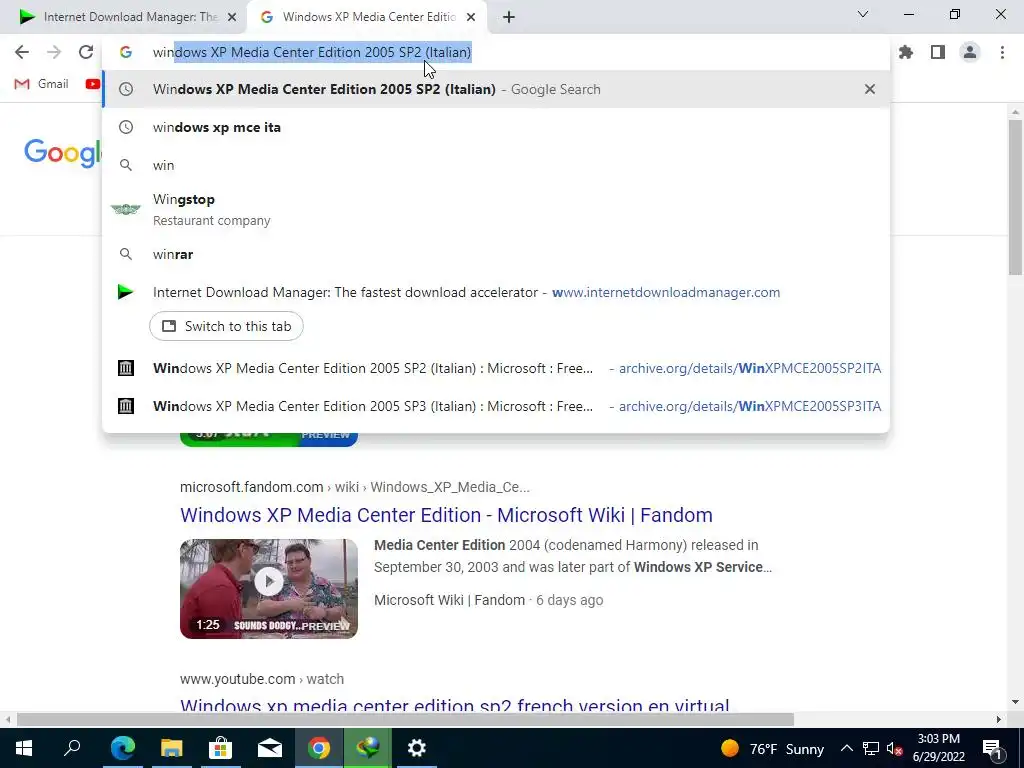Open archive.org SP2 Italian suggestion

496,368
